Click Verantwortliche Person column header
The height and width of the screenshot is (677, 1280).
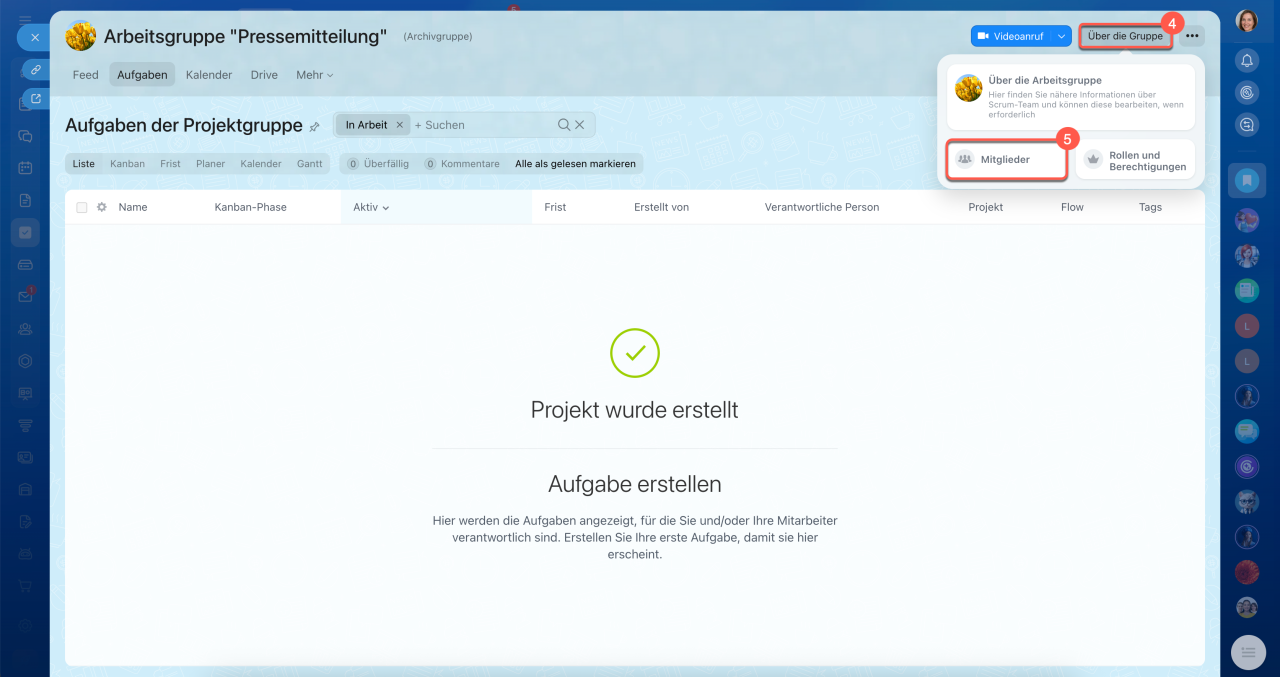[x=822, y=207]
